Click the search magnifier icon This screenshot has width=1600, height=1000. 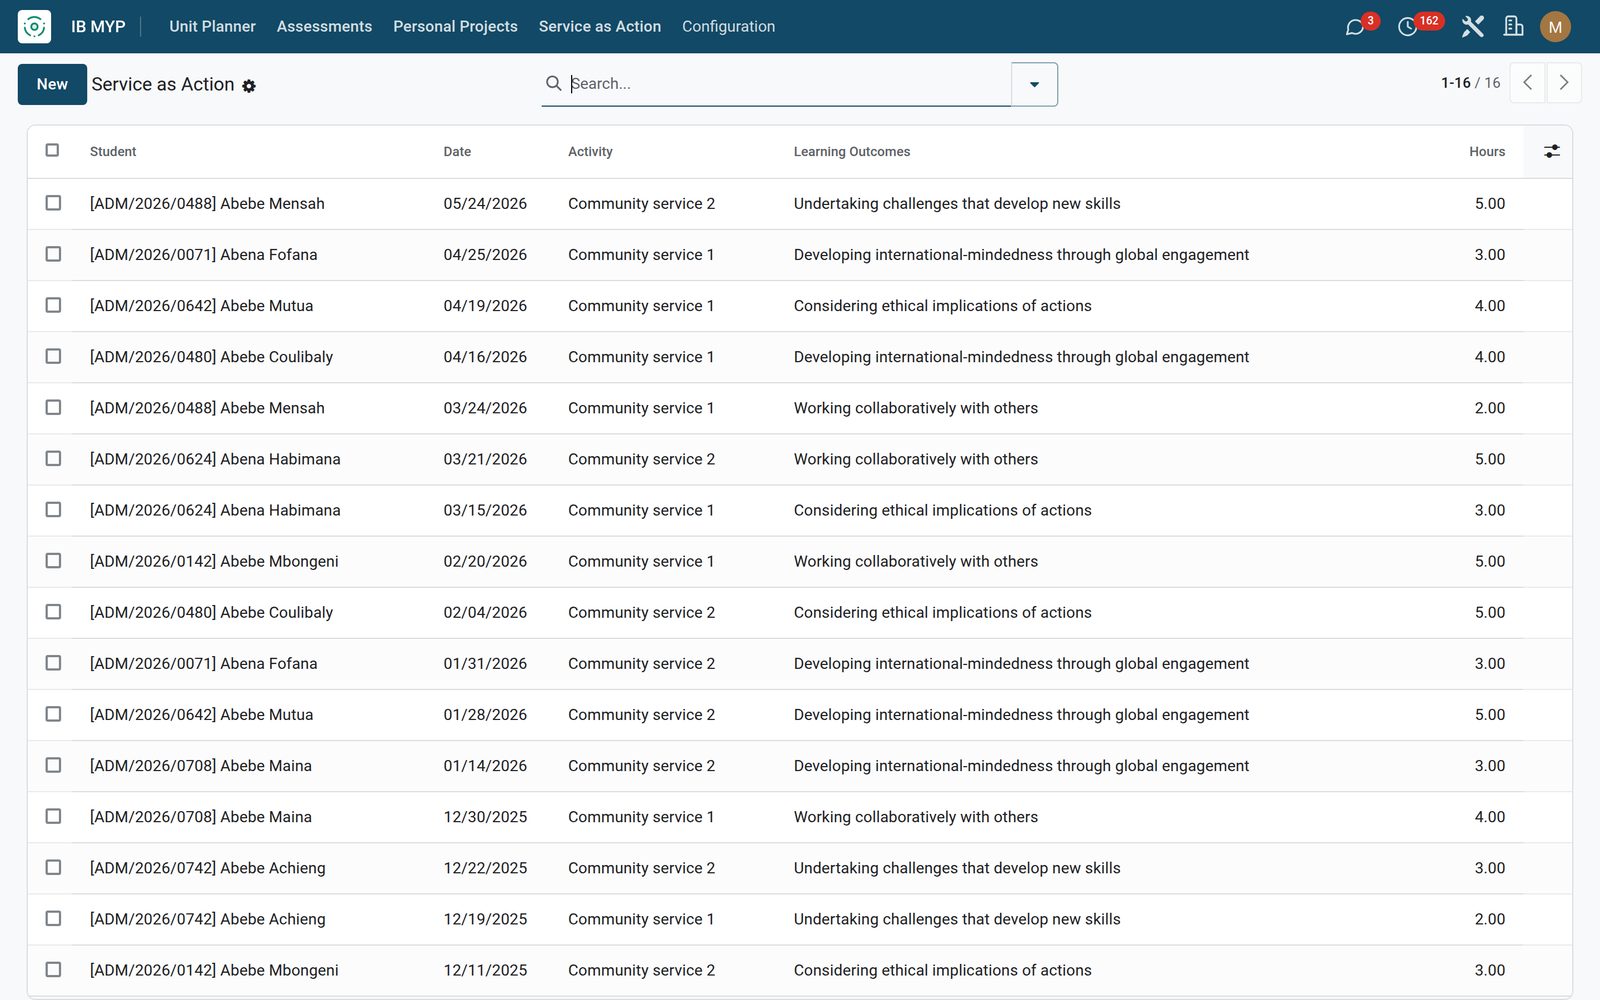(x=553, y=83)
